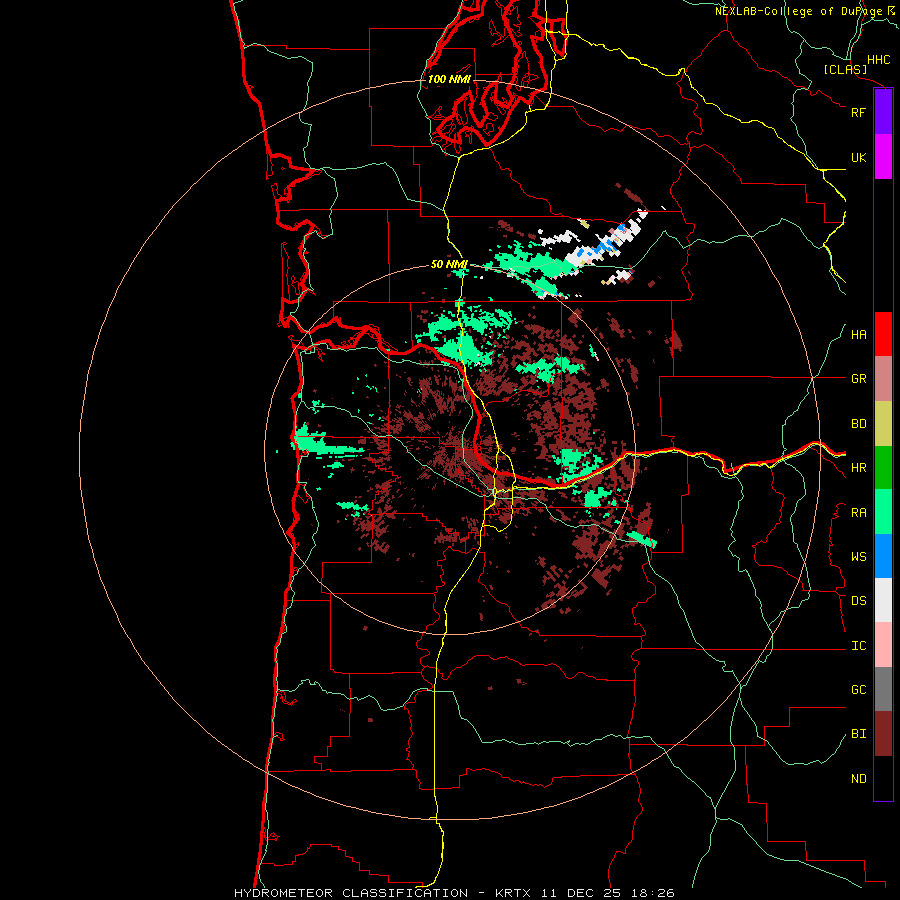
Task: Click the [CLAS] units label
Action: pos(845,69)
